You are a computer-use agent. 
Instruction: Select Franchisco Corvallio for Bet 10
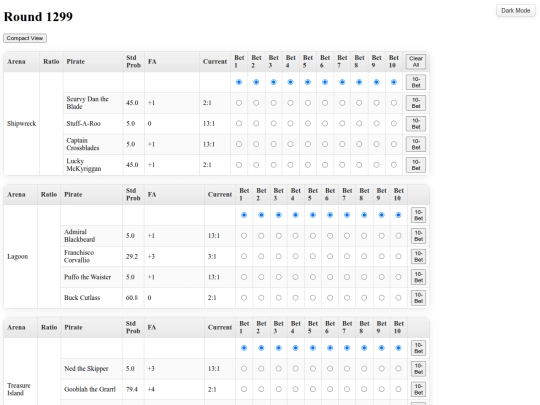click(x=398, y=257)
